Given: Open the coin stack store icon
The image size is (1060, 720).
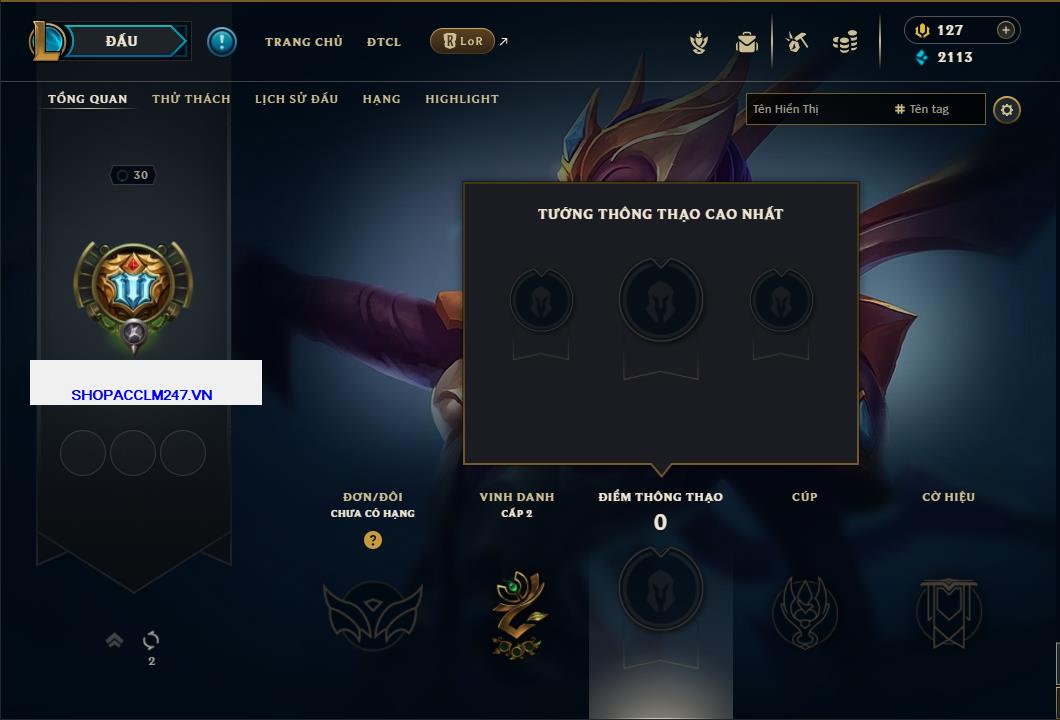Looking at the screenshot, I should [x=845, y=43].
